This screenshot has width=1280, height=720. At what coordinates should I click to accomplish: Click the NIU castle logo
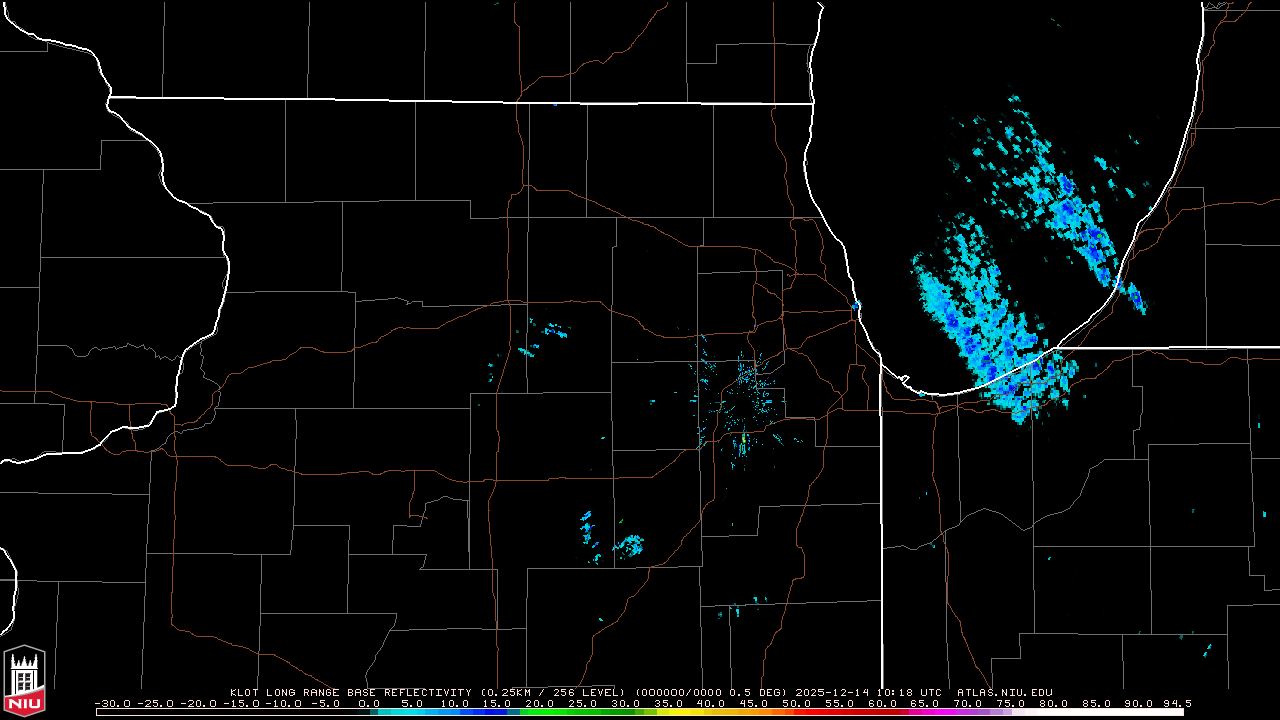24,679
